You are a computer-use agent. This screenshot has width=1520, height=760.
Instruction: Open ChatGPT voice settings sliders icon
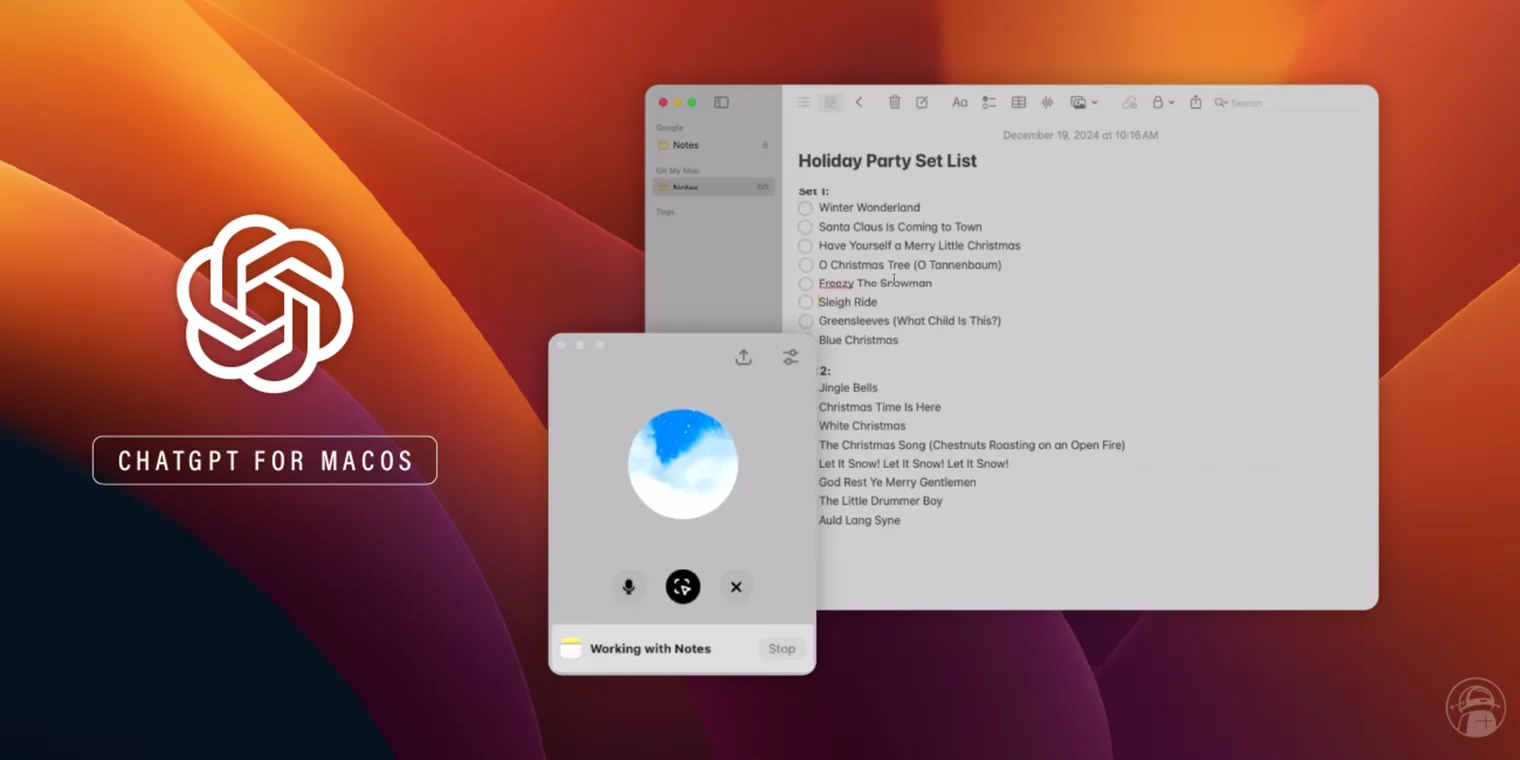point(790,357)
